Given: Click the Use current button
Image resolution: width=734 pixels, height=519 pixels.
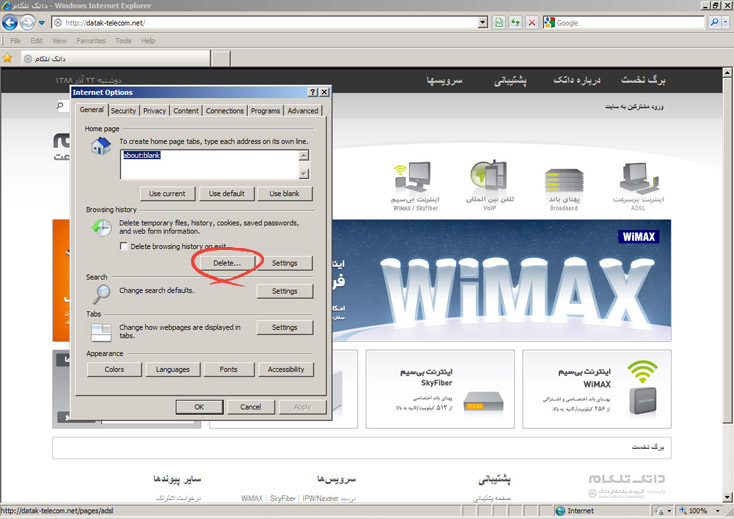Looking at the screenshot, I should tap(167, 193).
